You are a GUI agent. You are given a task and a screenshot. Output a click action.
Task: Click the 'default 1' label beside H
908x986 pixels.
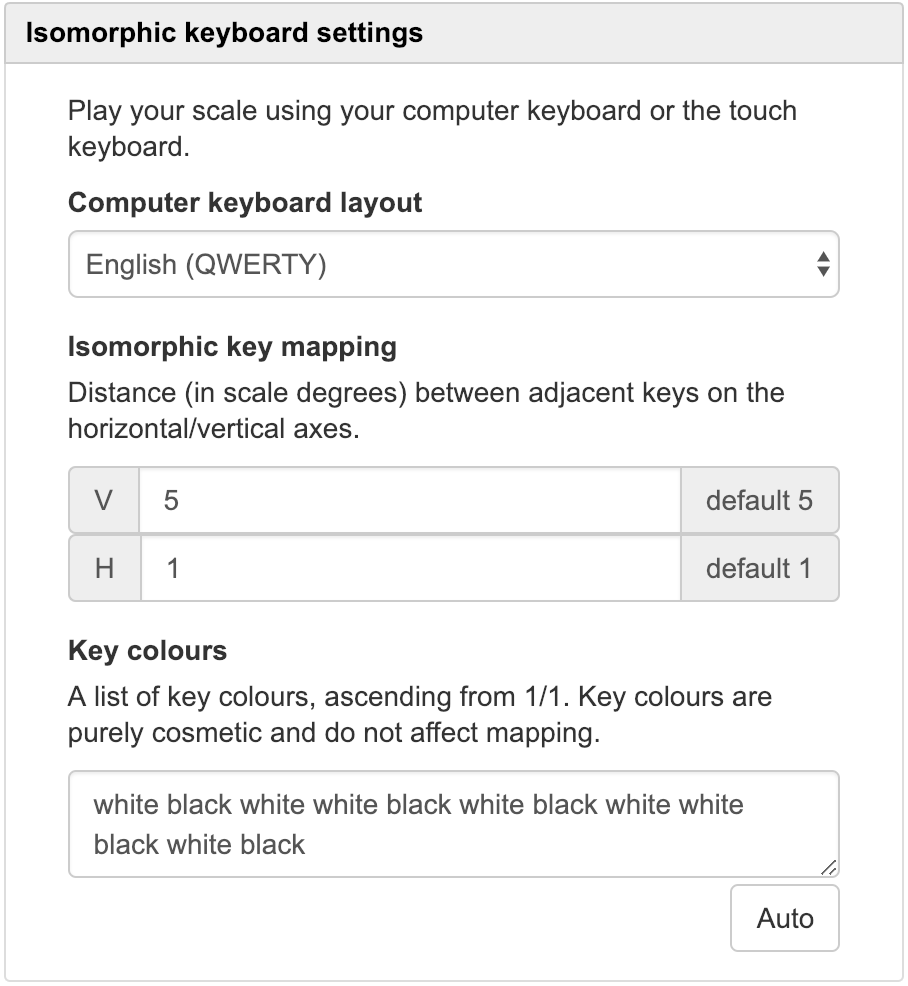coord(759,569)
